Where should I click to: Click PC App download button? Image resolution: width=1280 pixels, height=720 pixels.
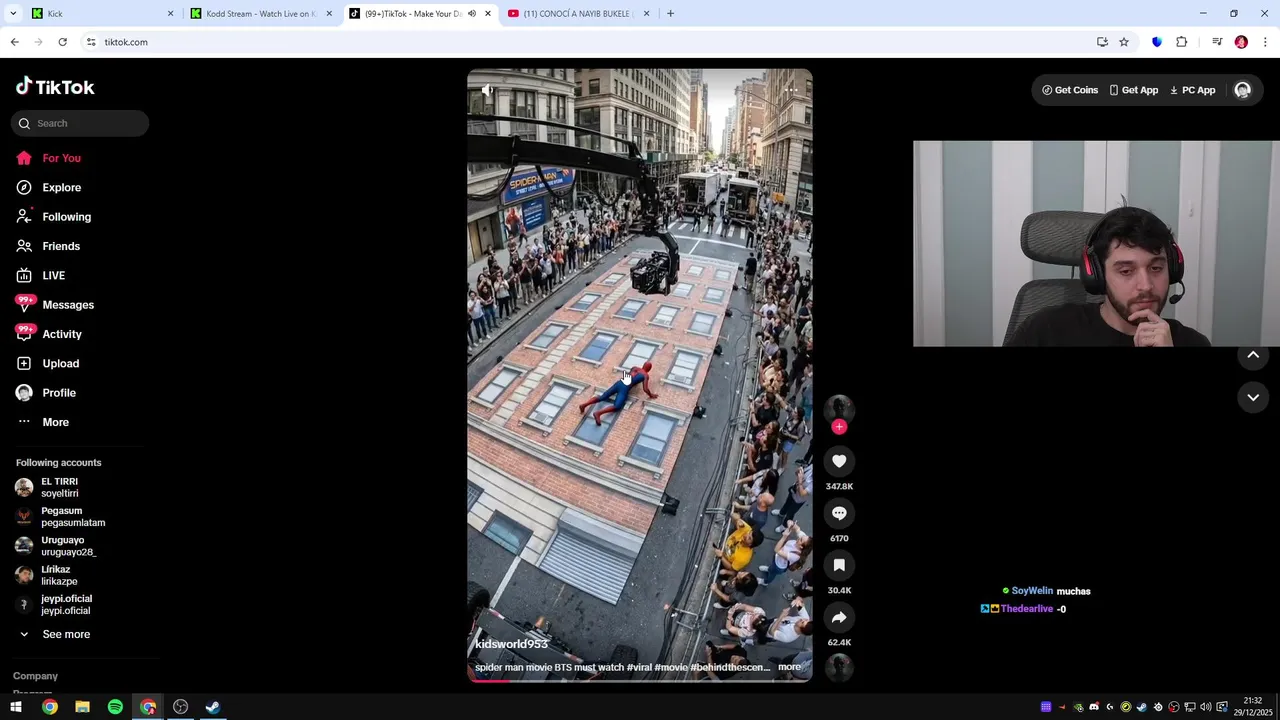point(1192,90)
